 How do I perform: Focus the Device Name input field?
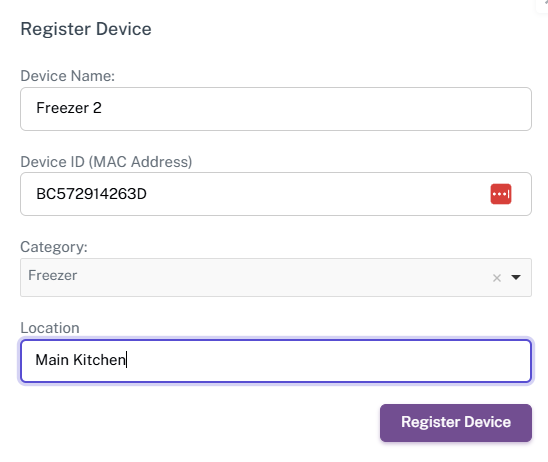click(276, 109)
